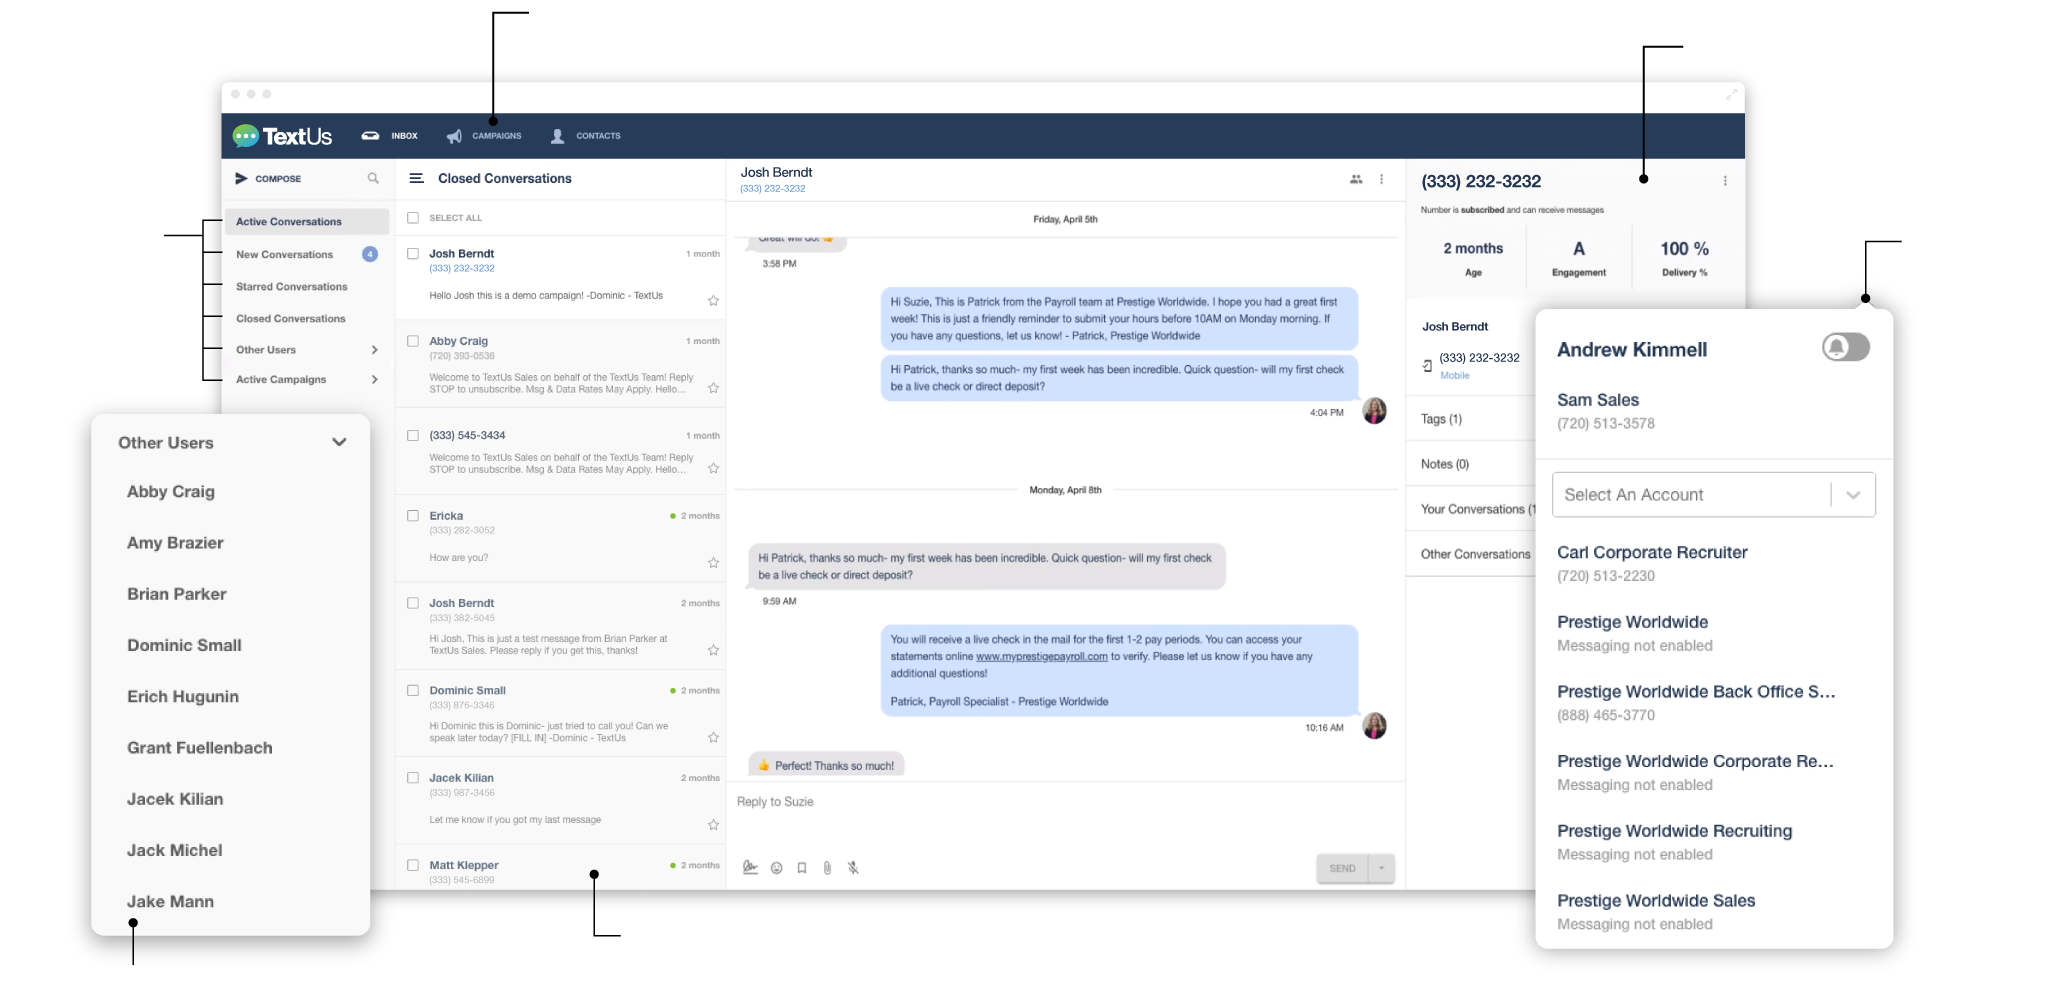Toggle the Andrew Kimmell notification switch
The height and width of the screenshot is (994, 2053).
pyautogui.click(x=1846, y=347)
